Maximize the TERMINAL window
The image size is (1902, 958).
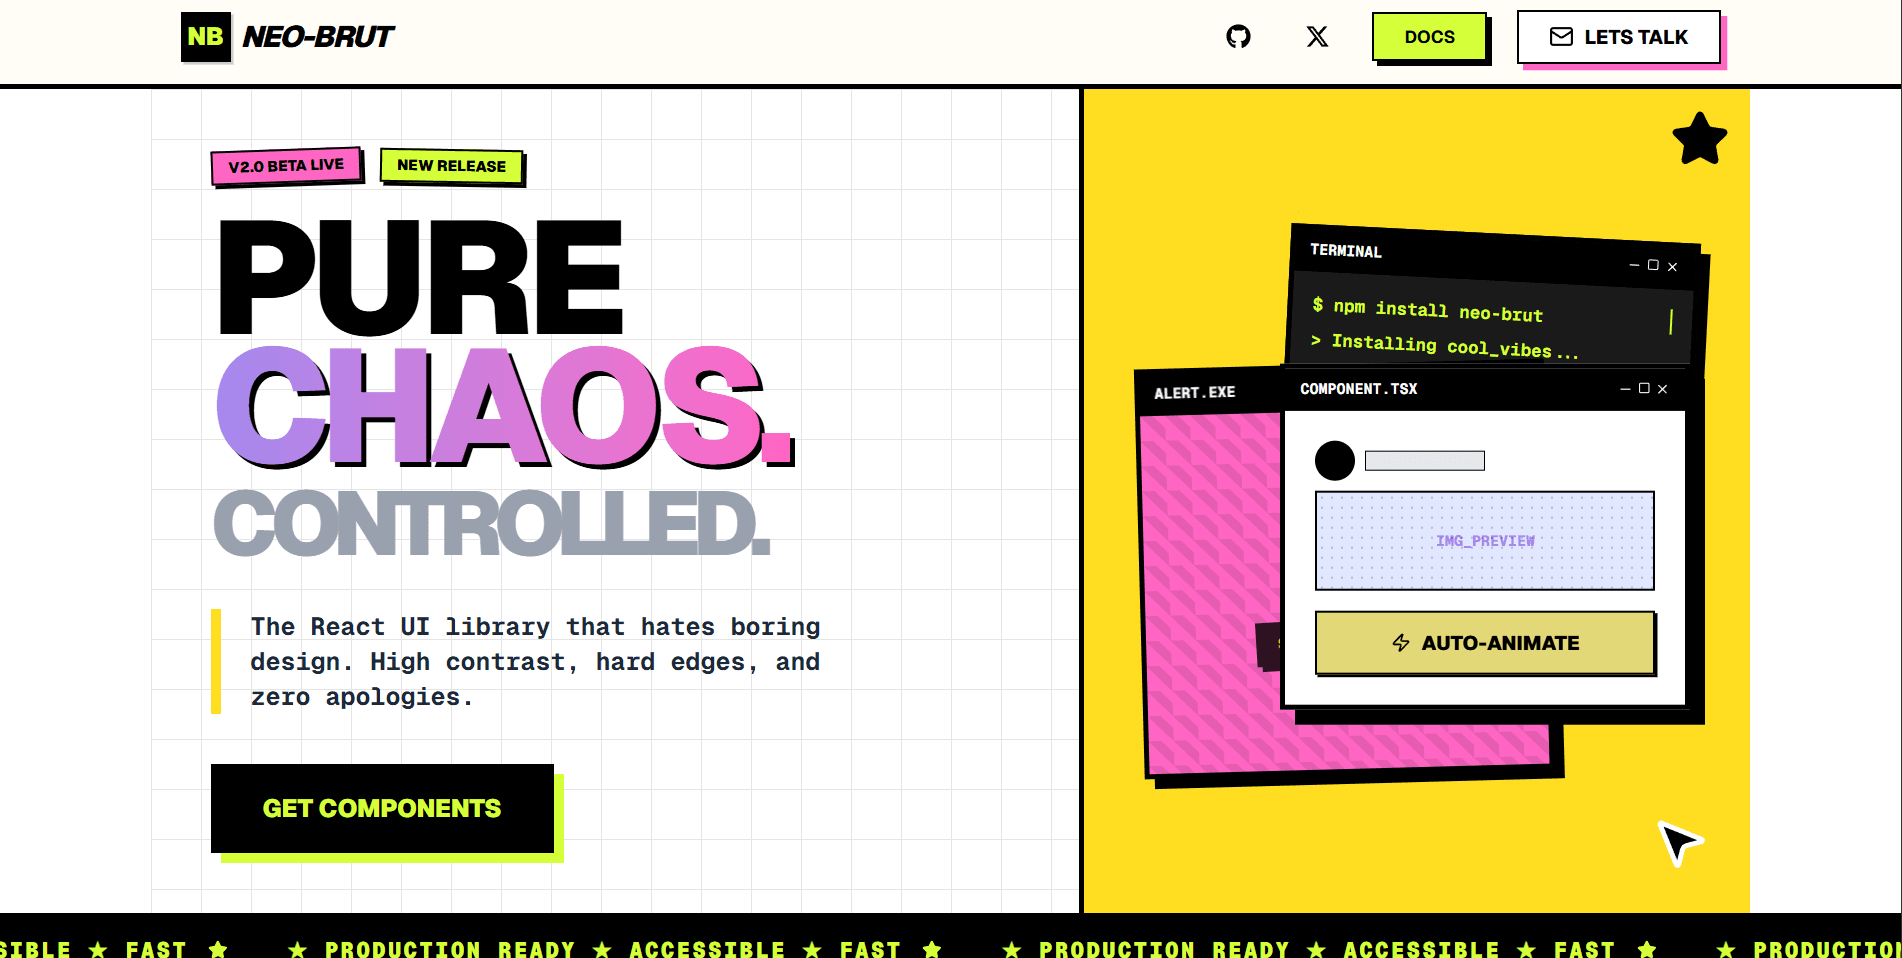tap(1653, 265)
